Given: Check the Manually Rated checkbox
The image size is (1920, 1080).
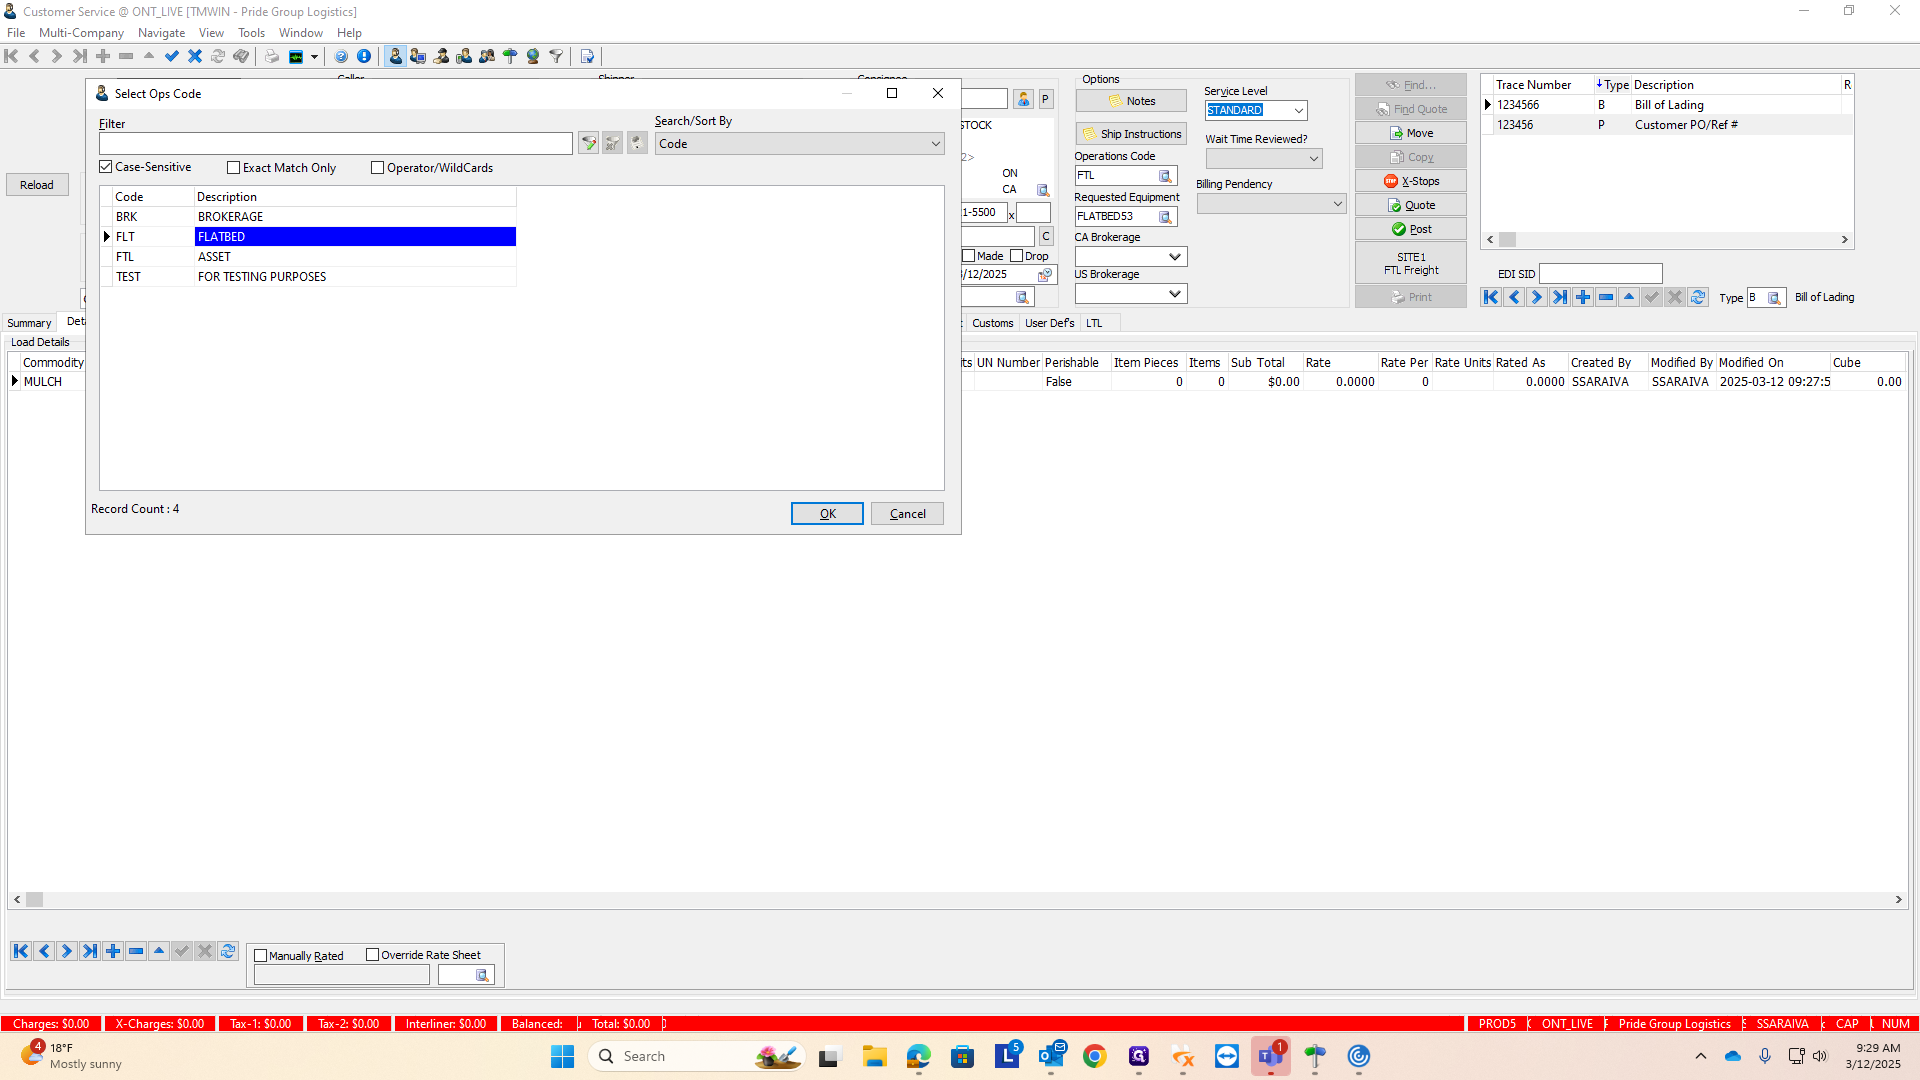Looking at the screenshot, I should click(261, 956).
